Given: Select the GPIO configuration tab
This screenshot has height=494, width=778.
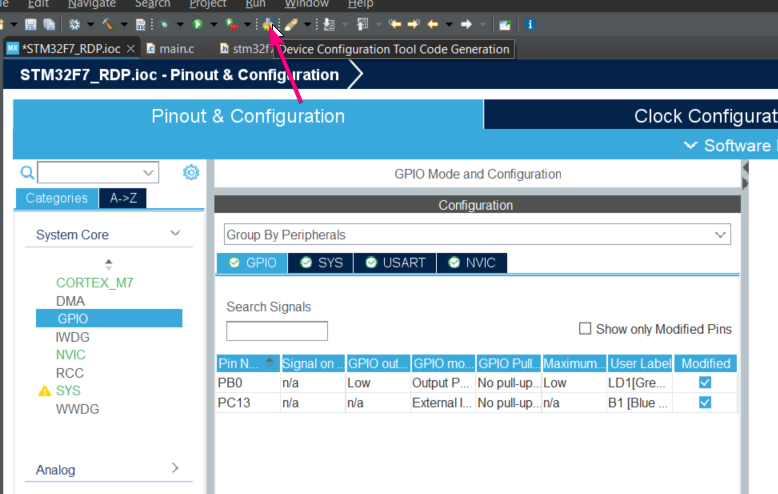Looking at the screenshot, I should [x=252, y=263].
